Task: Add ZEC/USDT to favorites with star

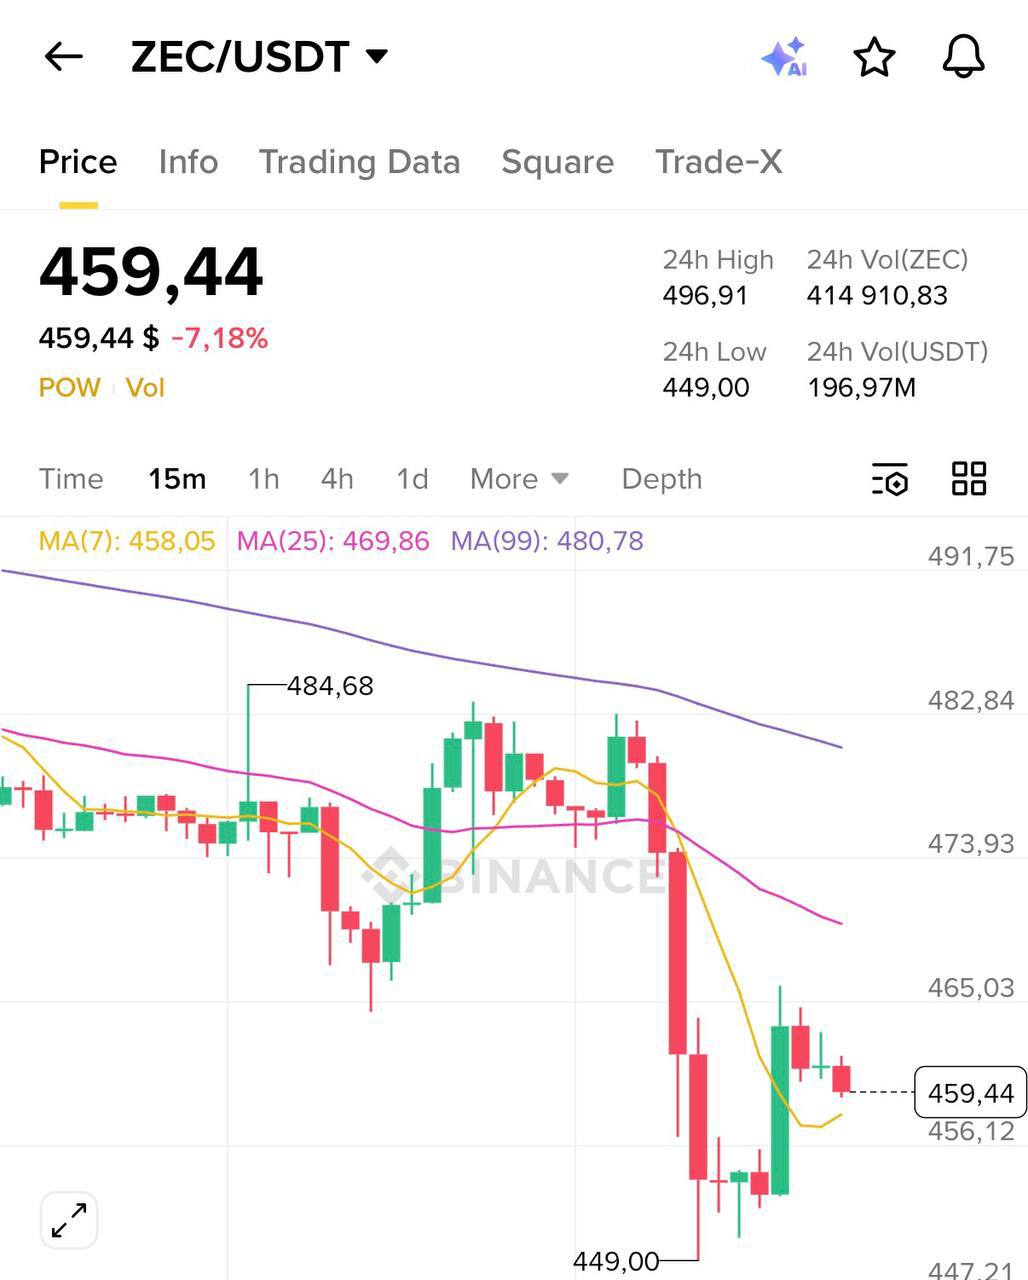Action: [x=874, y=57]
